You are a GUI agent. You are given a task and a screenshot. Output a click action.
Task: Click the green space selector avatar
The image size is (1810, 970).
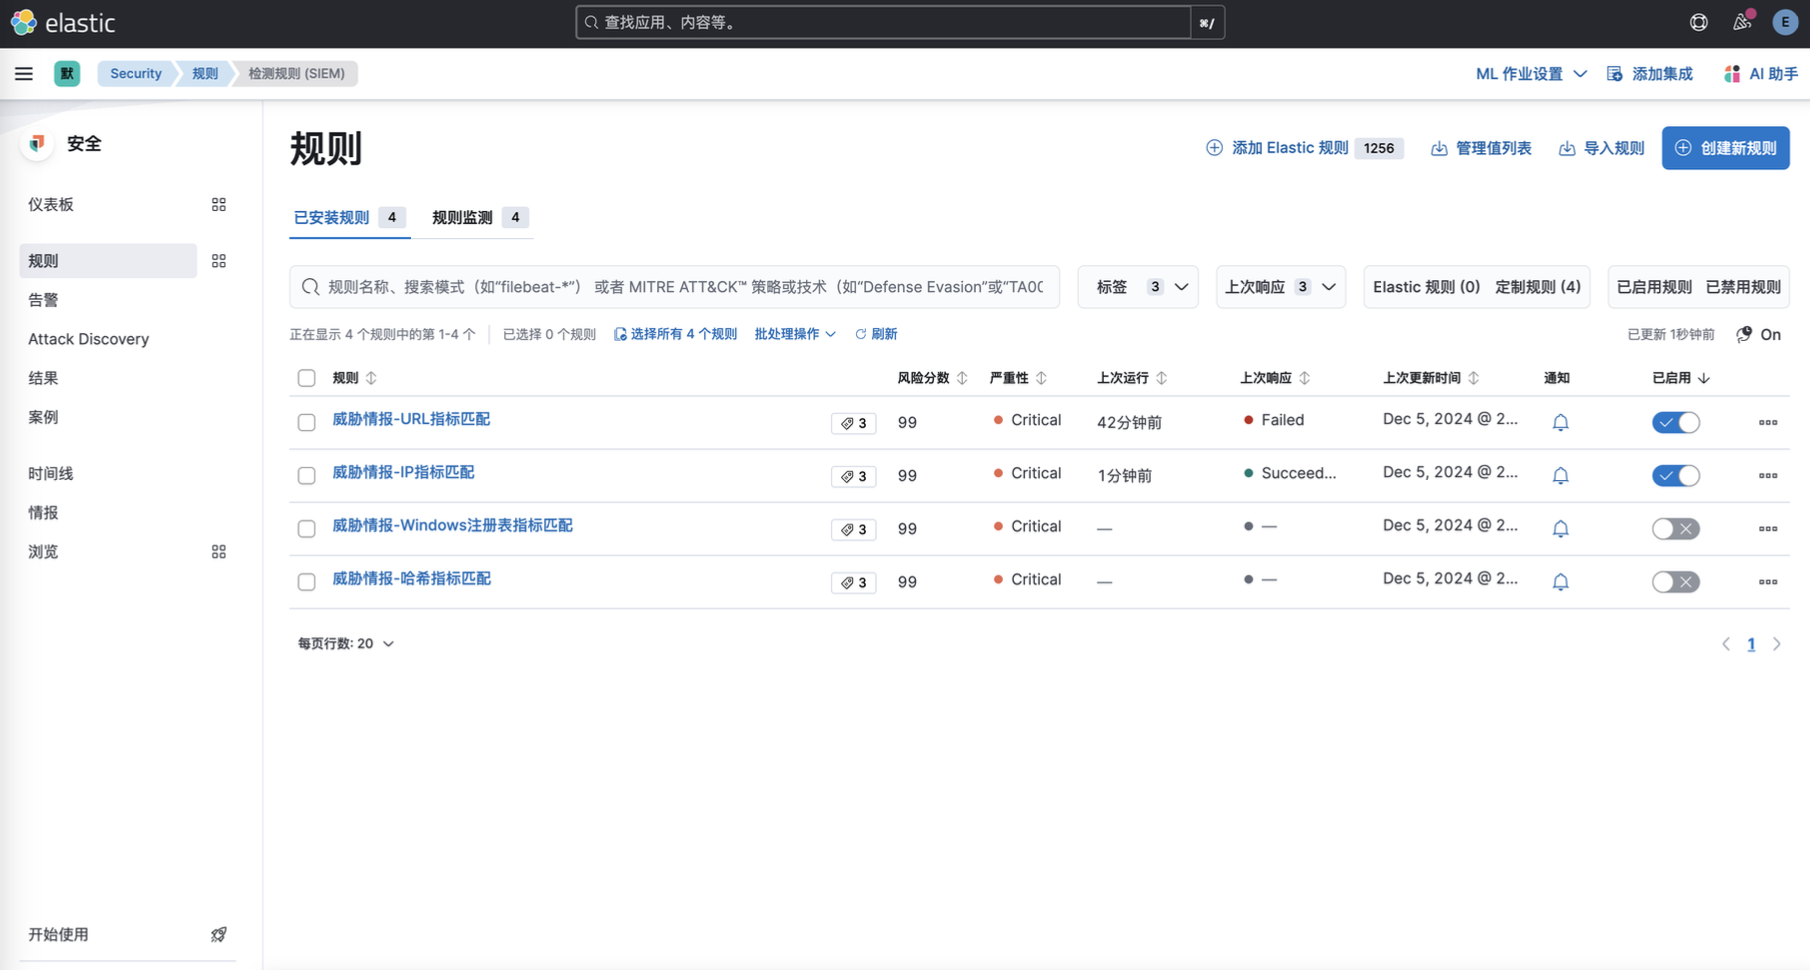[x=67, y=73]
